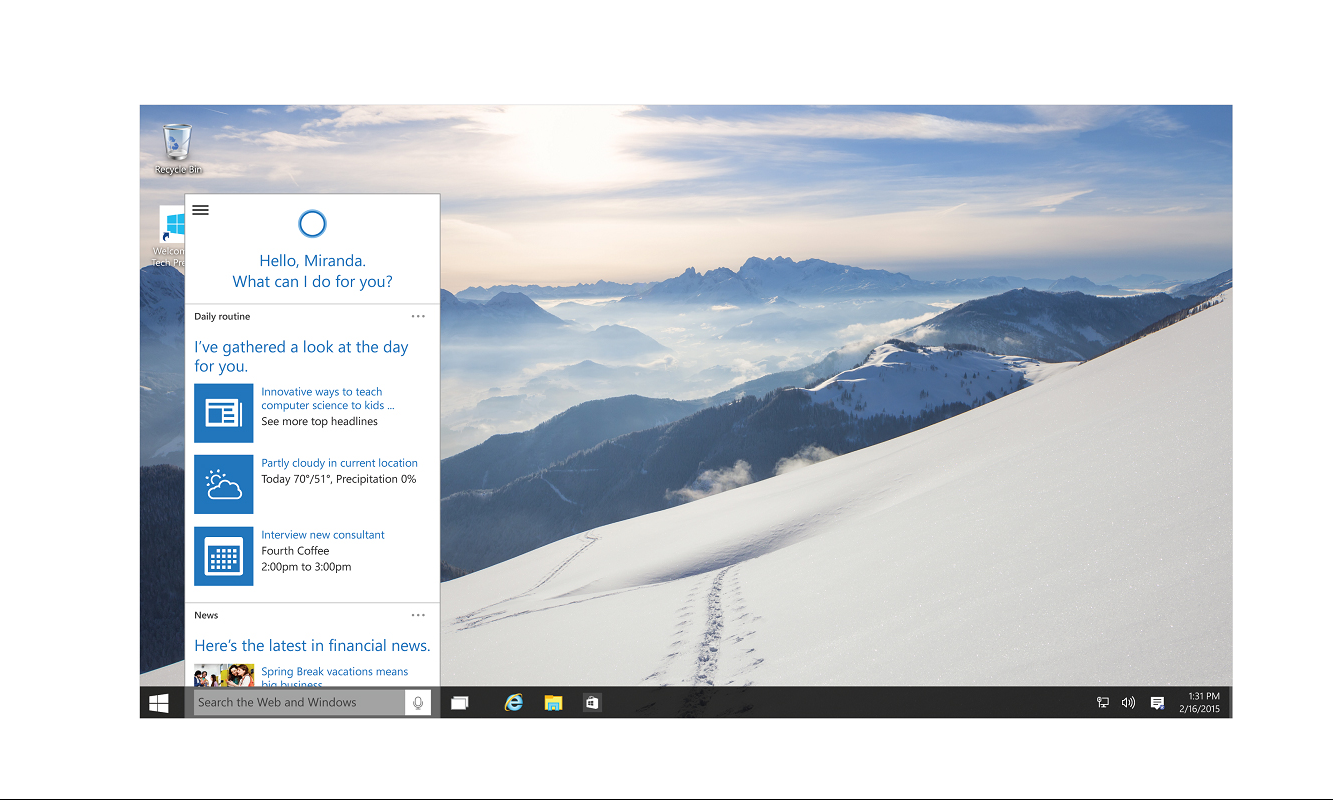1333x800 pixels.
Task: Open the volume control in system tray
Action: pyautogui.click(x=1128, y=703)
